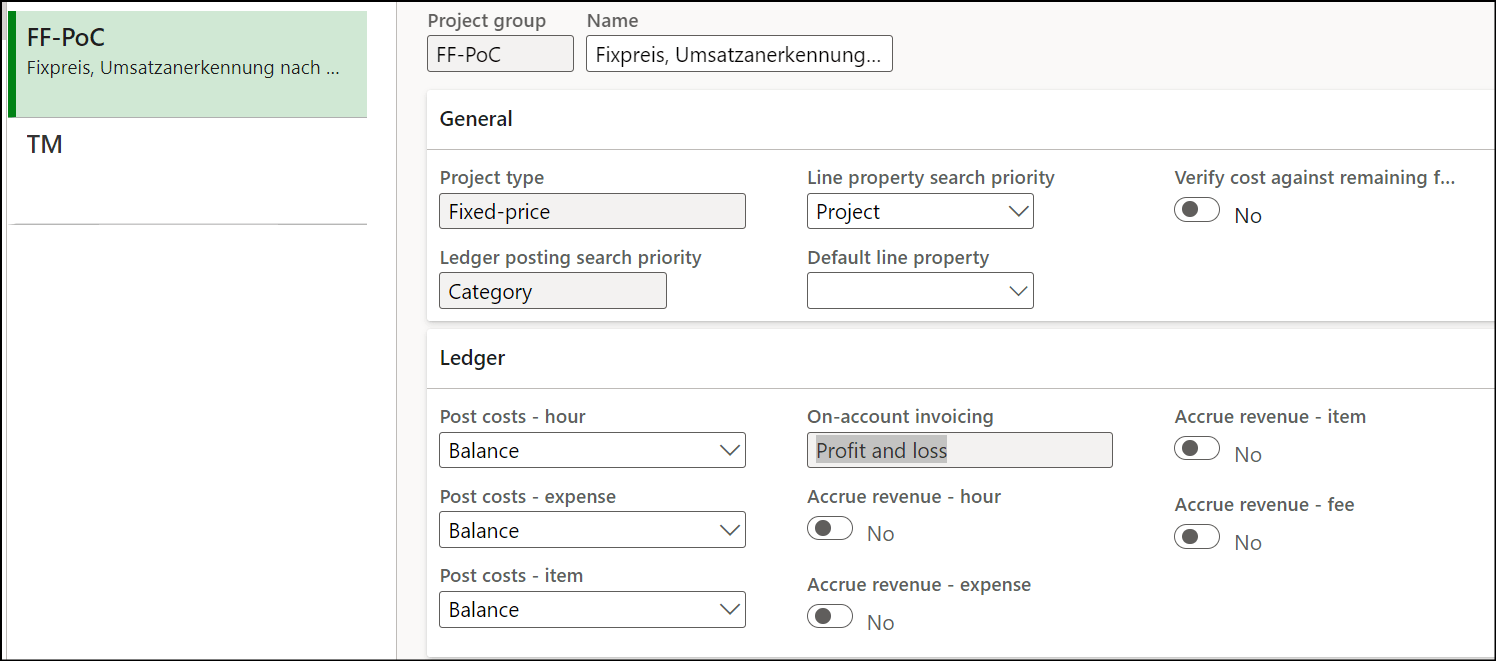Select the TM project group

pyautogui.click(x=187, y=144)
